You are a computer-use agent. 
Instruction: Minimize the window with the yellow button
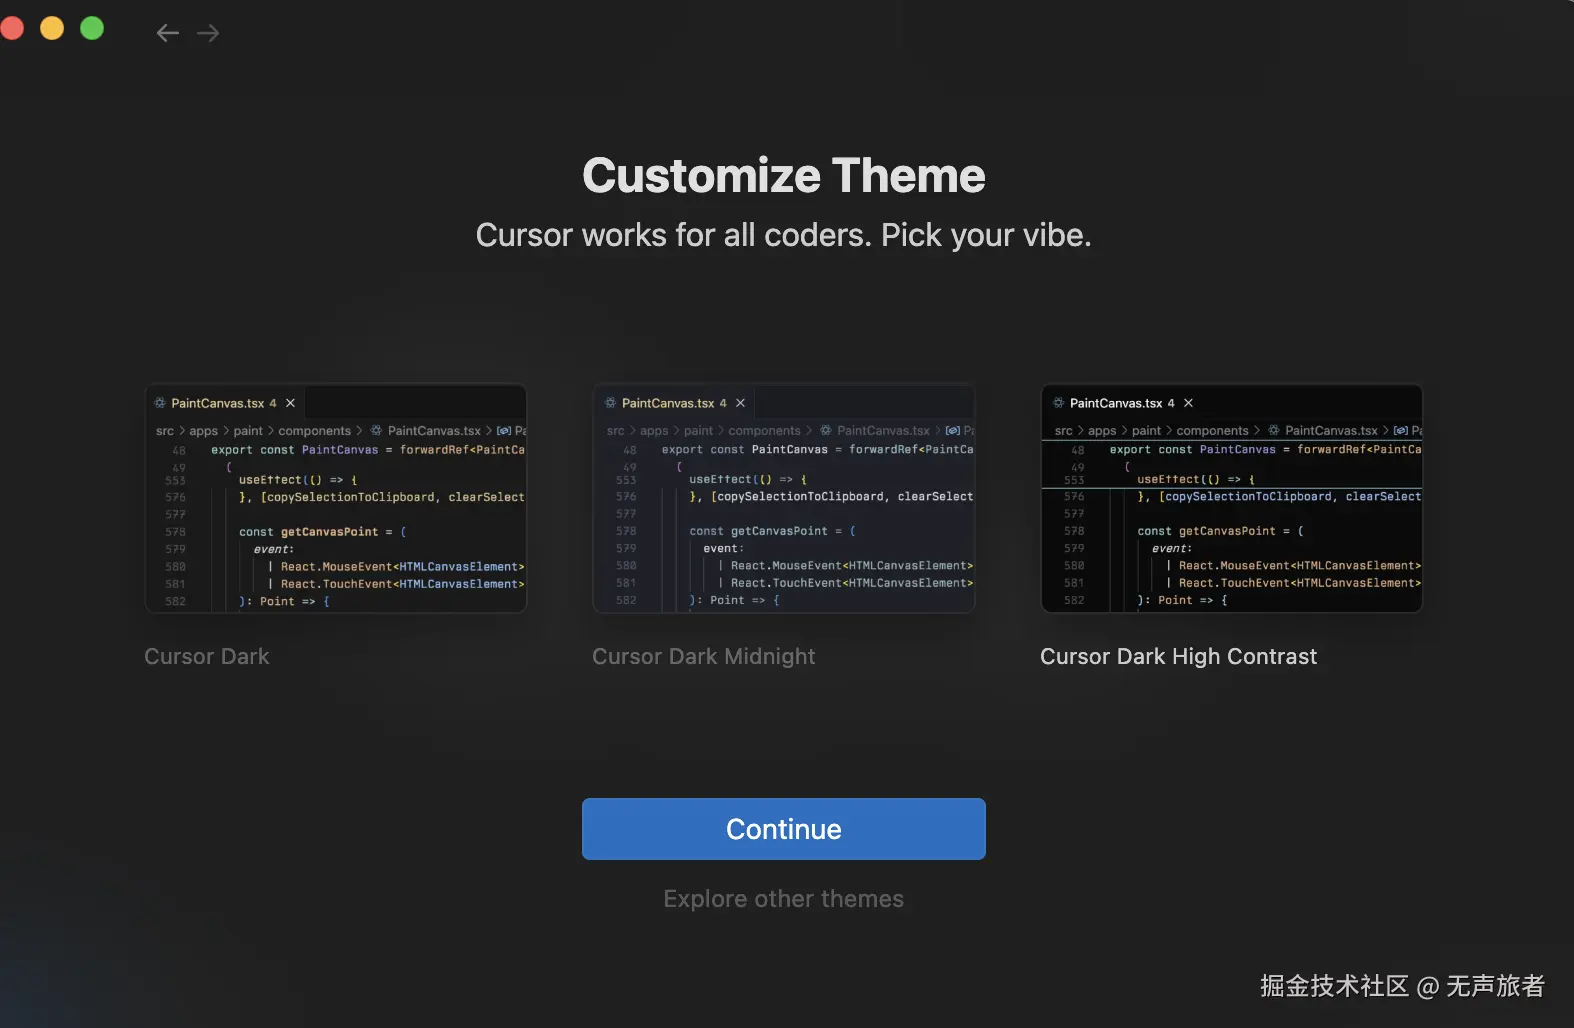click(x=52, y=28)
